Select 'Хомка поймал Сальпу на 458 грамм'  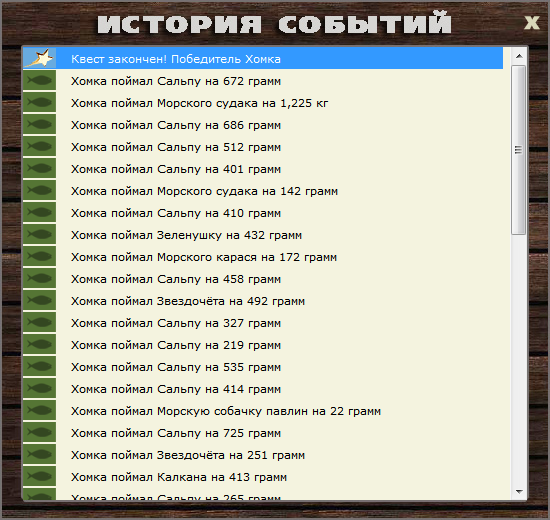pos(263,278)
